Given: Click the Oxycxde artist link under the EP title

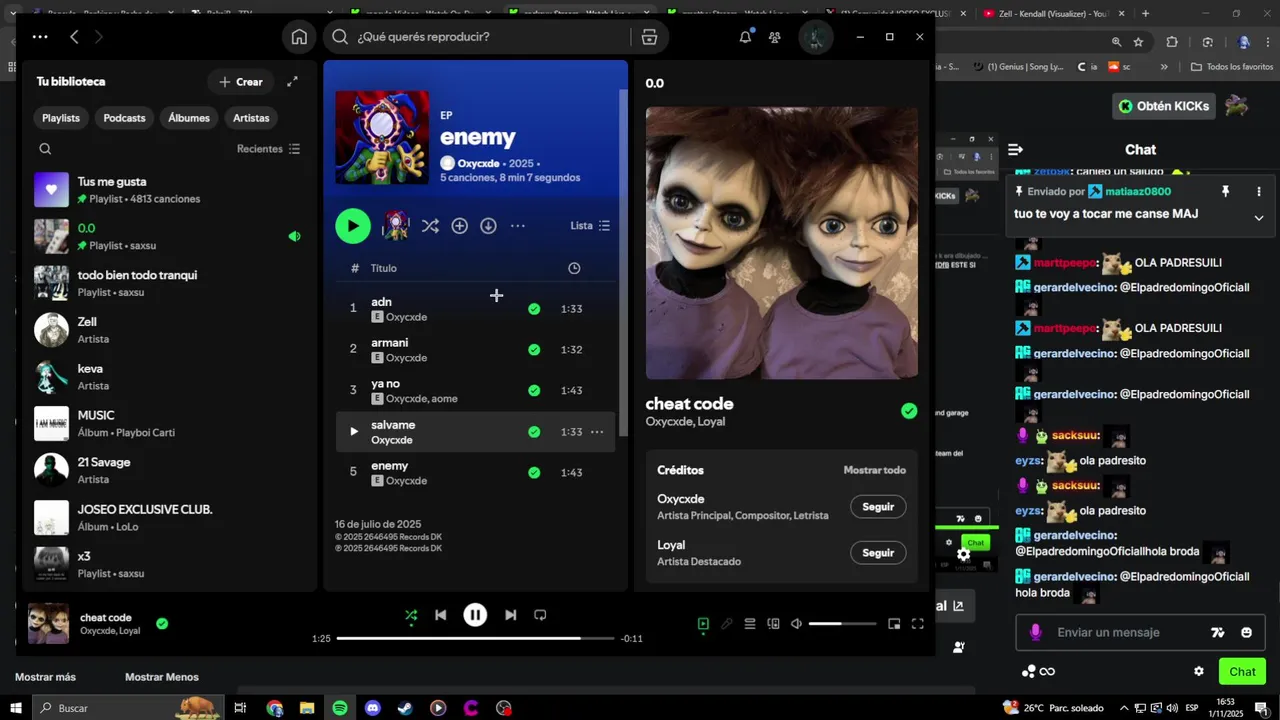Looking at the screenshot, I should tap(478, 163).
